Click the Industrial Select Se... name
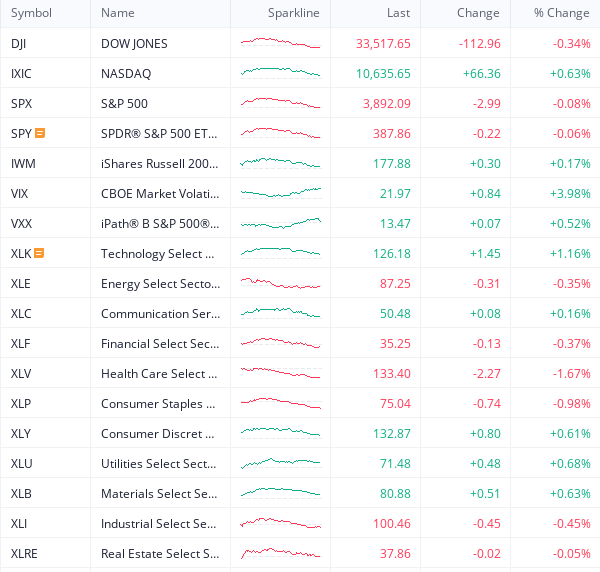Viewport: 600px width, 572px height. point(159,523)
